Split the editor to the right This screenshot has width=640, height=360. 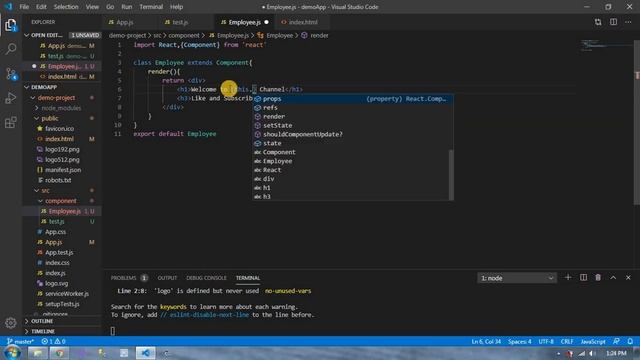click(x=613, y=22)
